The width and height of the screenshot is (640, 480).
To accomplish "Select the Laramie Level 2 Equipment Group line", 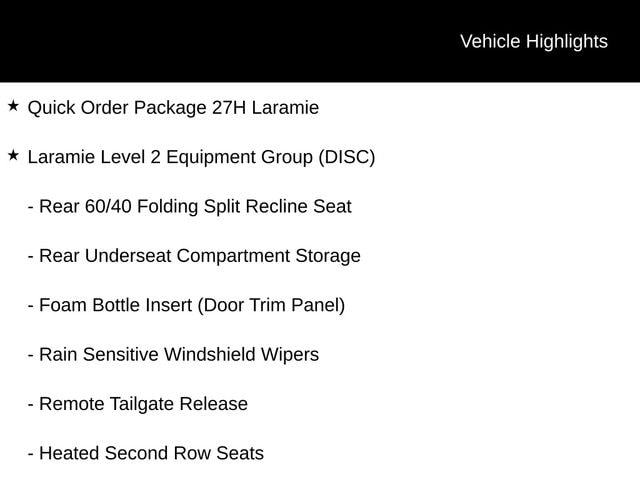I will (x=201, y=157).
